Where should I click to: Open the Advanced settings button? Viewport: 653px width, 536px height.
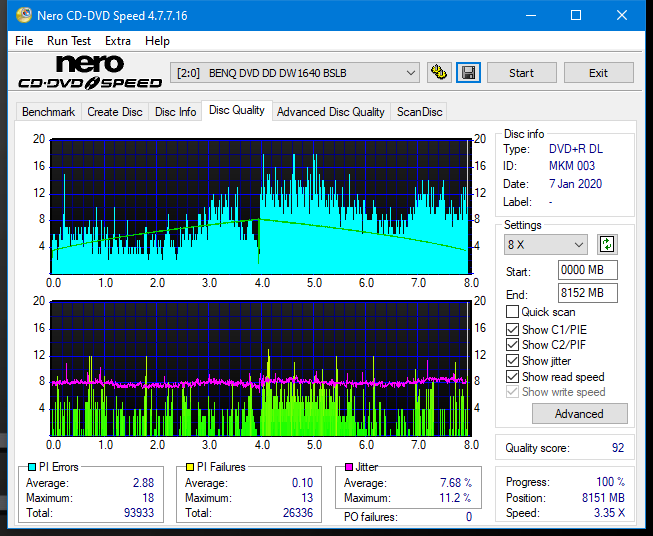579,414
